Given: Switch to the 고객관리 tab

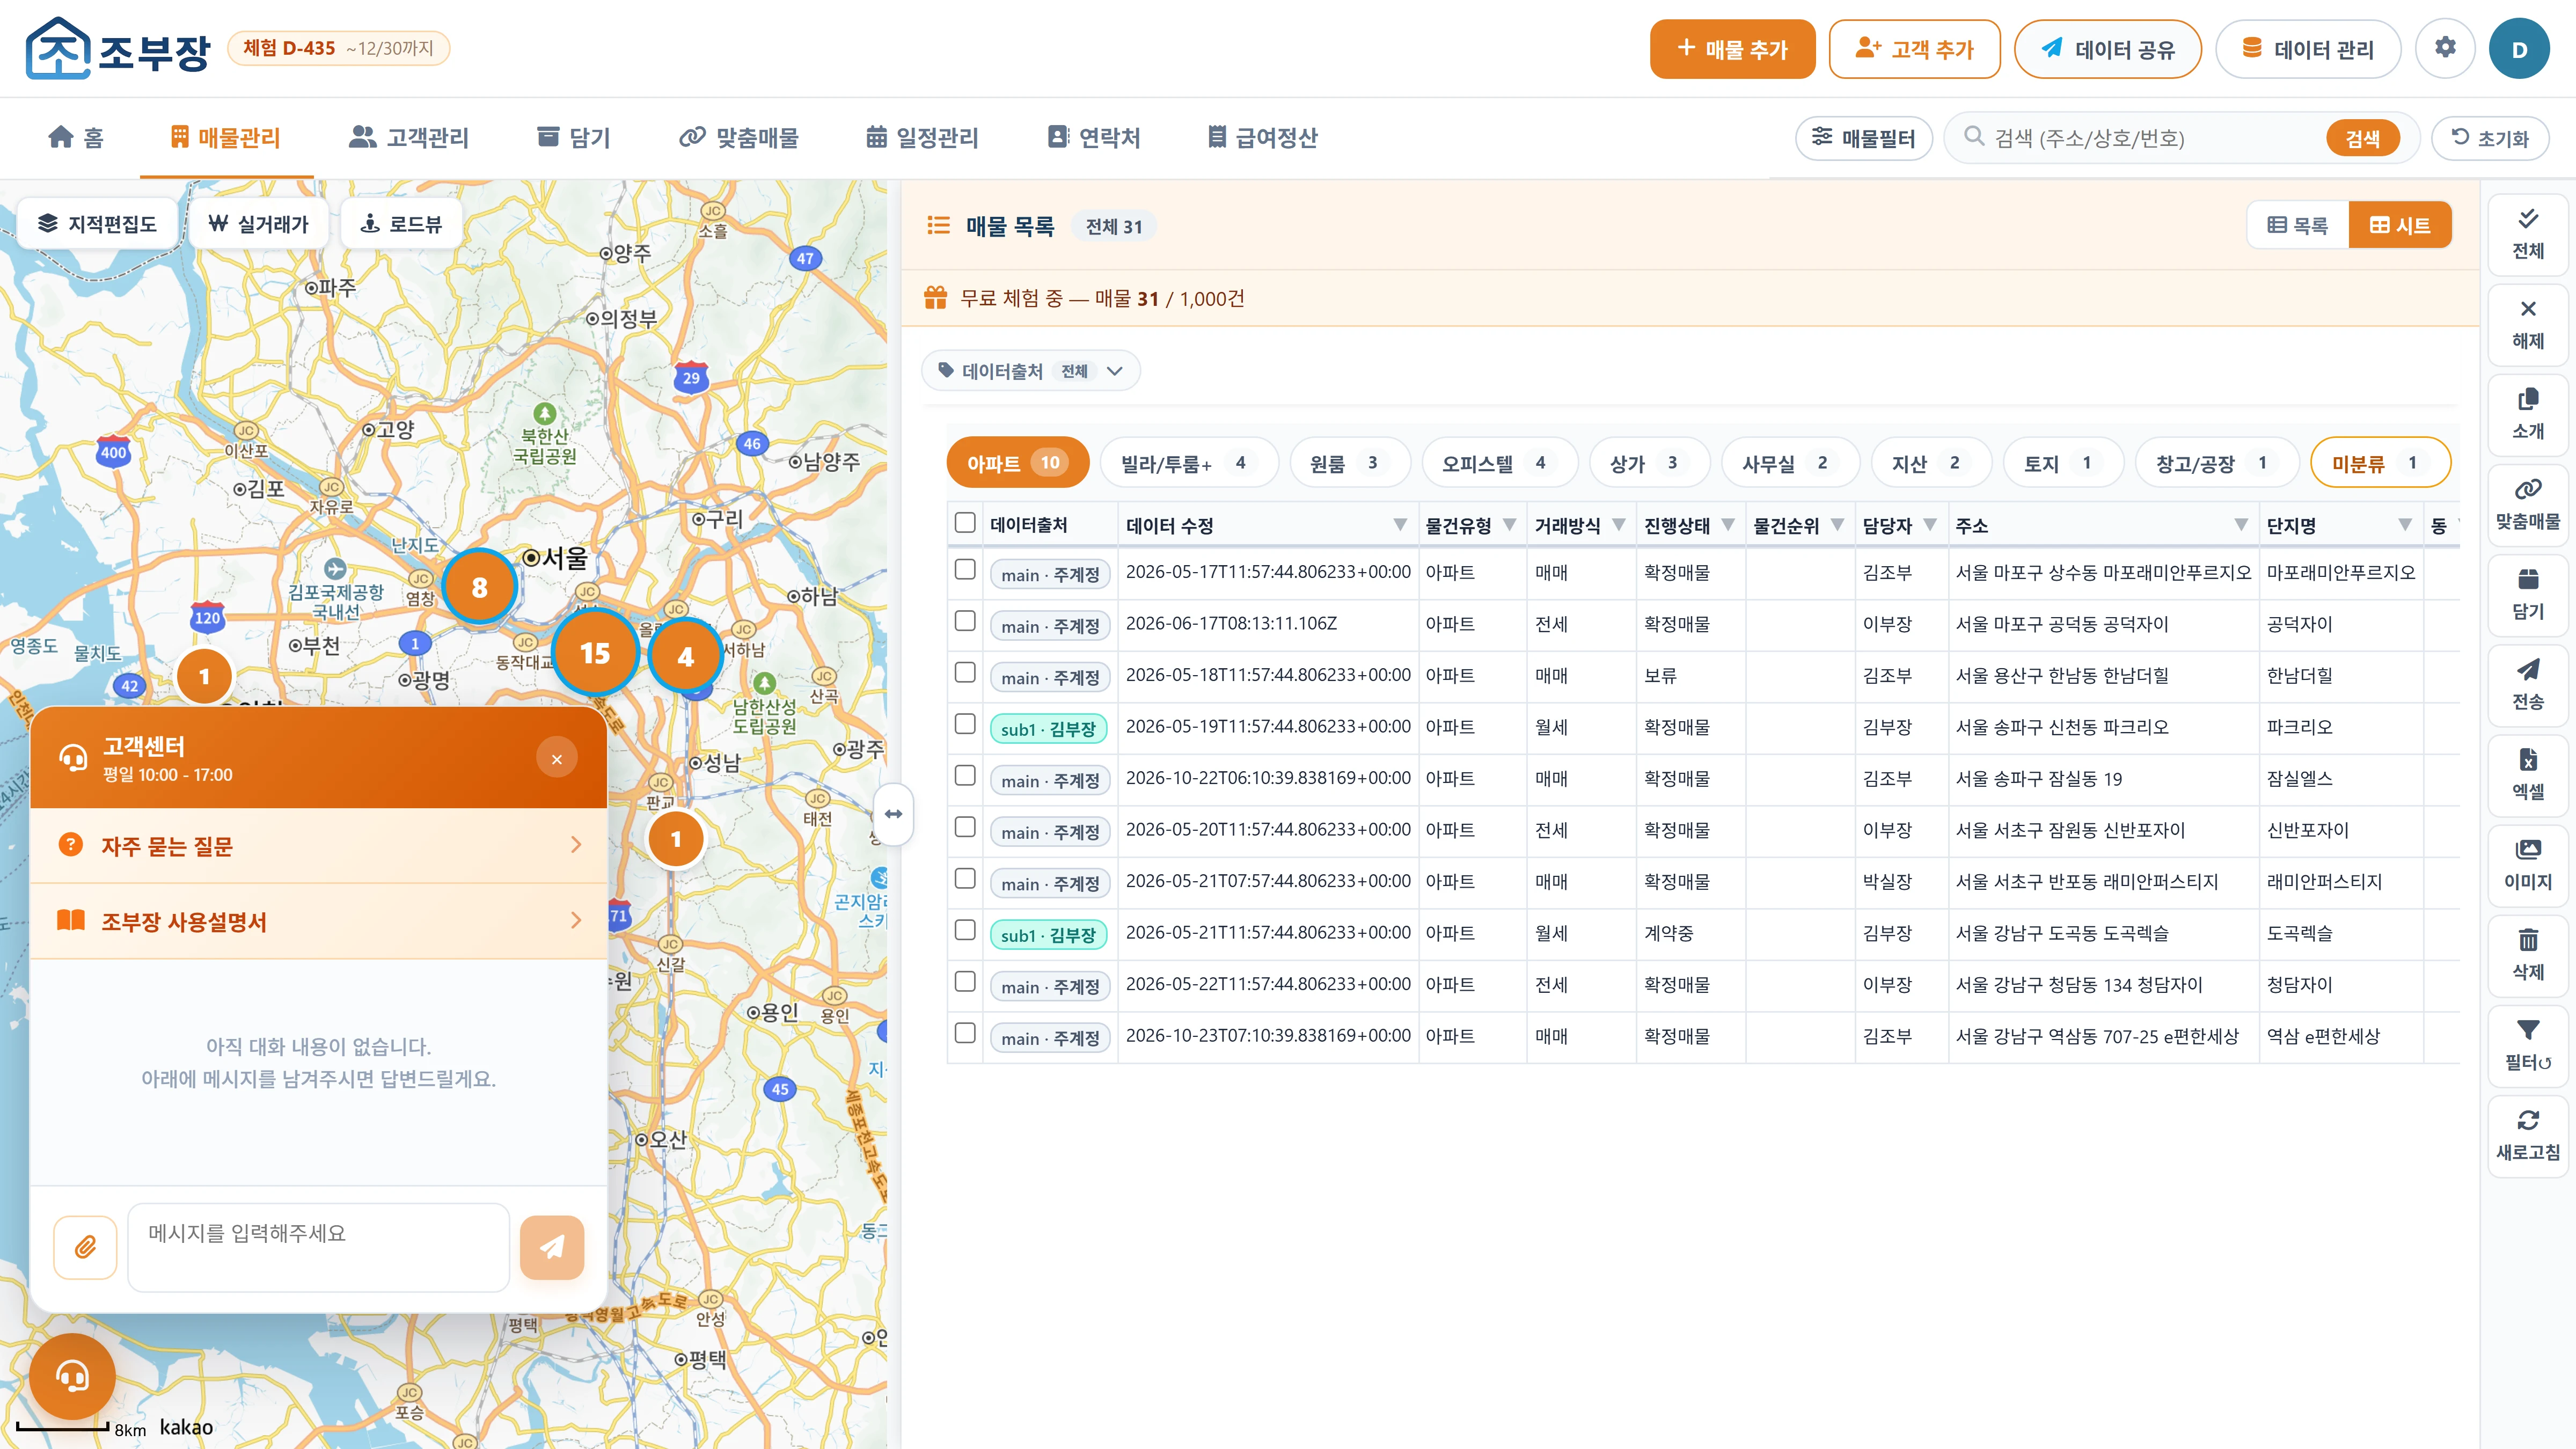Looking at the screenshot, I should (x=408, y=137).
